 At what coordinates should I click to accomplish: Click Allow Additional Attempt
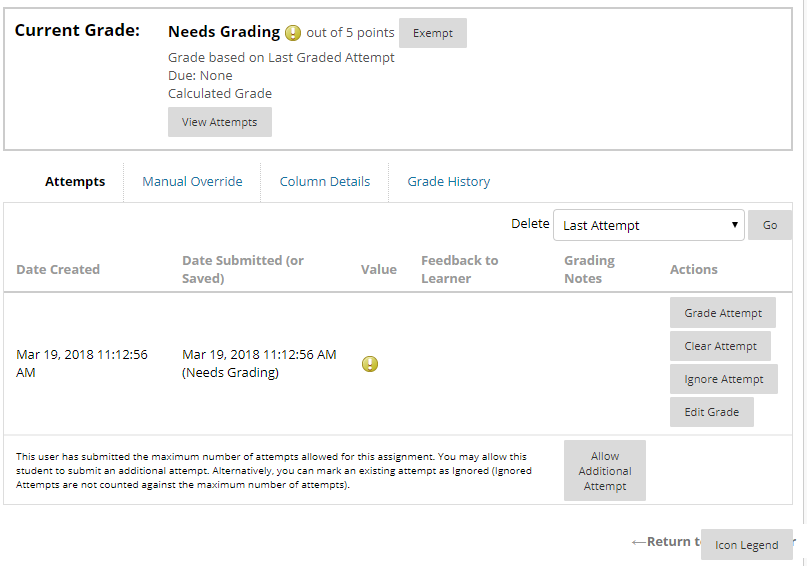[x=605, y=471]
